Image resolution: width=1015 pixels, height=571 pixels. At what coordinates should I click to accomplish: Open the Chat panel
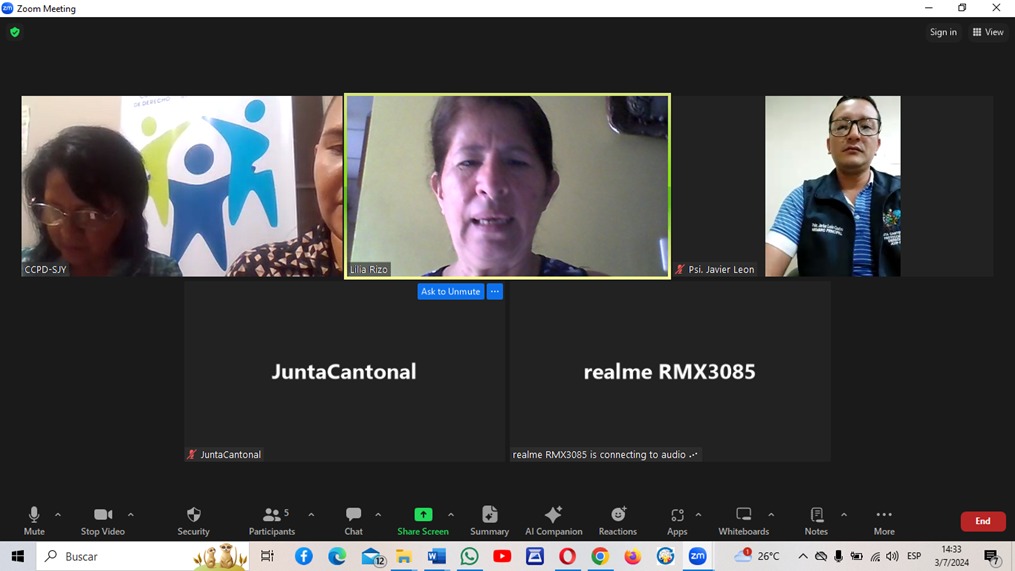coord(353,520)
